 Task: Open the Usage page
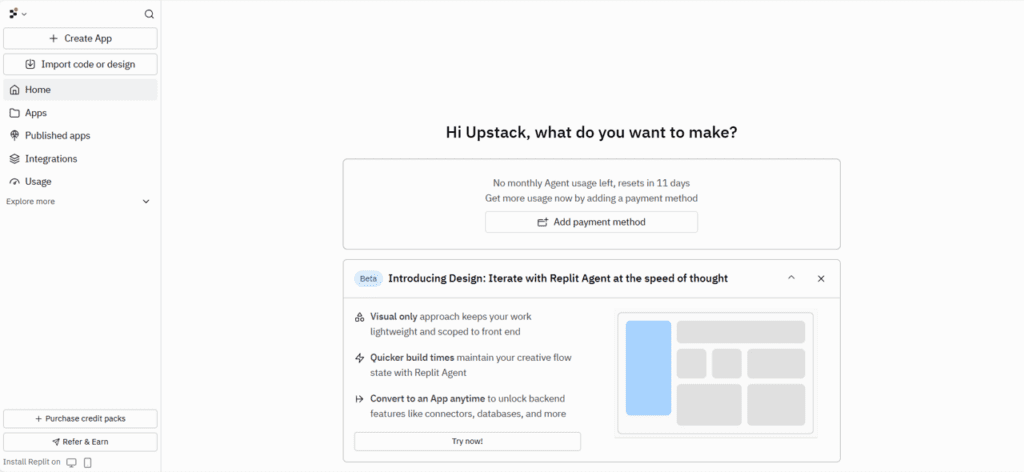pyautogui.click(x=80, y=181)
